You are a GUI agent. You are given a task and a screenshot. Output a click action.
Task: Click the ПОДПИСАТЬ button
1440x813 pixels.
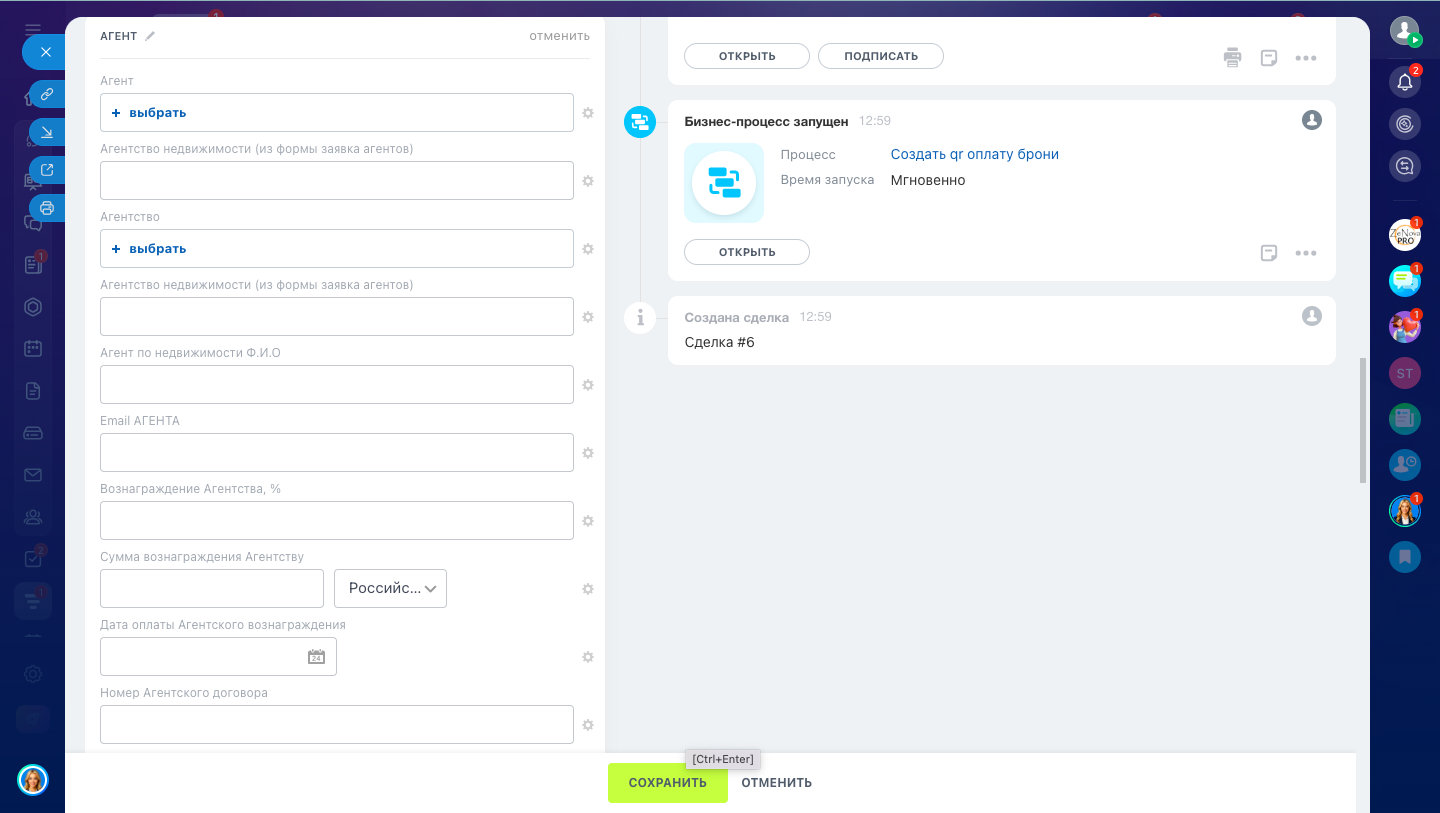tap(881, 56)
